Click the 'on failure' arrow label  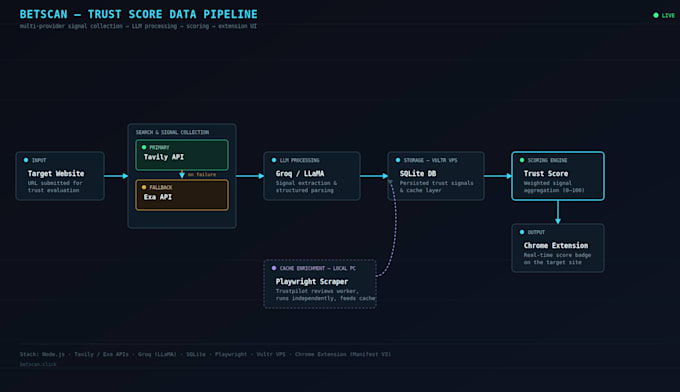[202, 174]
